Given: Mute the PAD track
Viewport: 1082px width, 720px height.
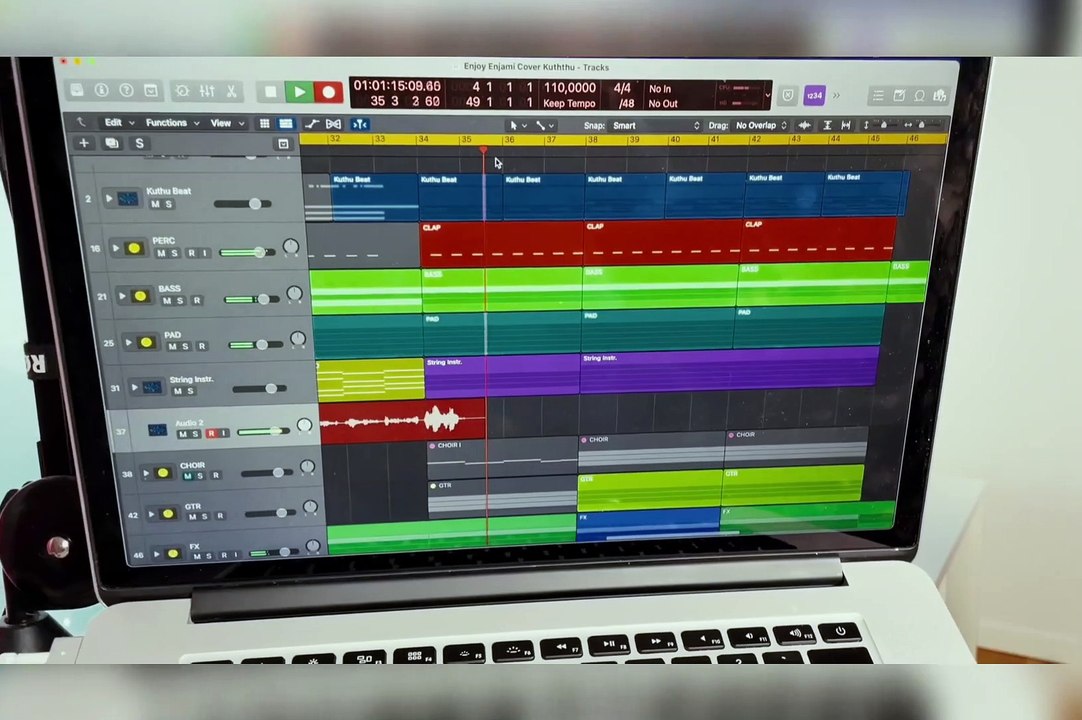Looking at the screenshot, I should click(x=173, y=346).
